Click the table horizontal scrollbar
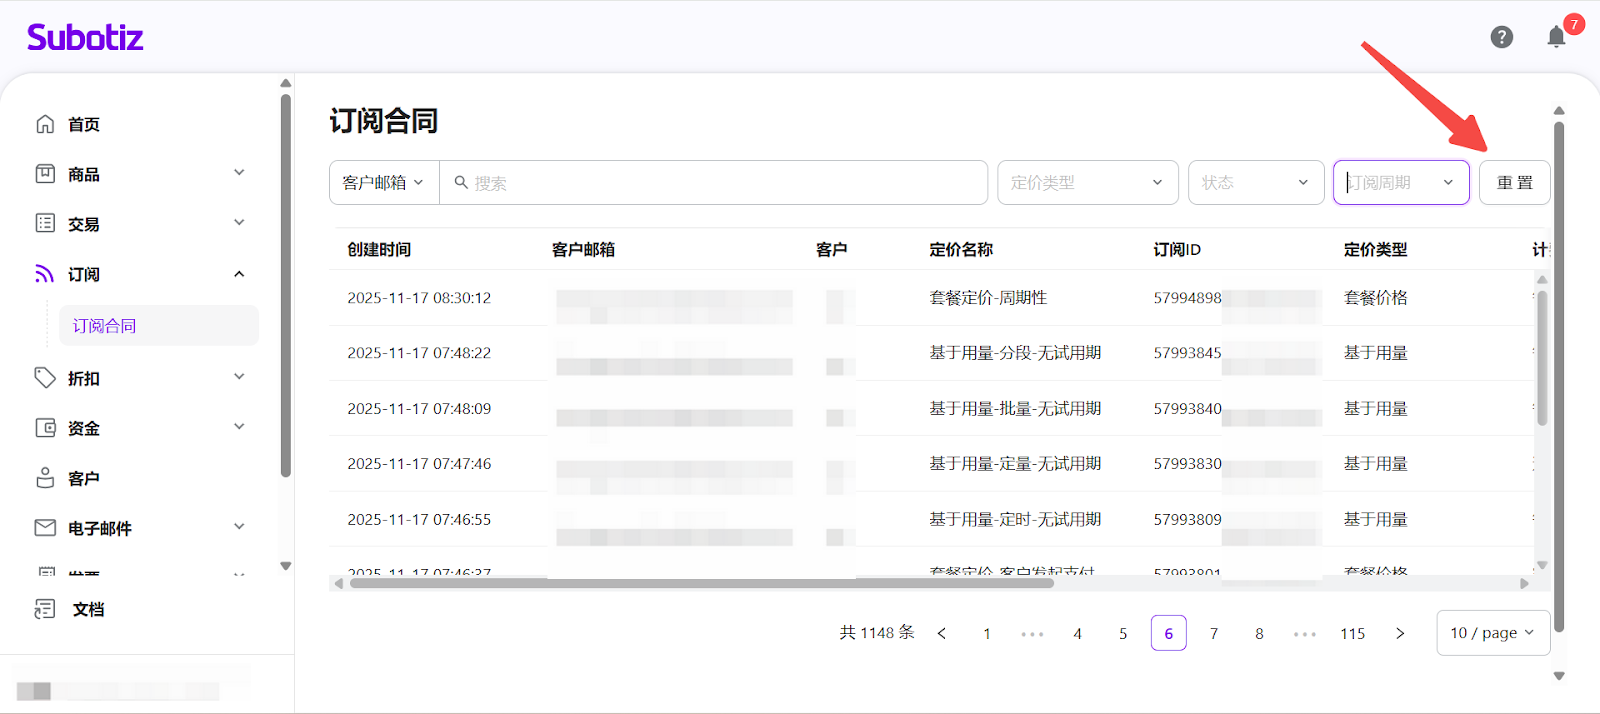The image size is (1600, 714). (700, 583)
